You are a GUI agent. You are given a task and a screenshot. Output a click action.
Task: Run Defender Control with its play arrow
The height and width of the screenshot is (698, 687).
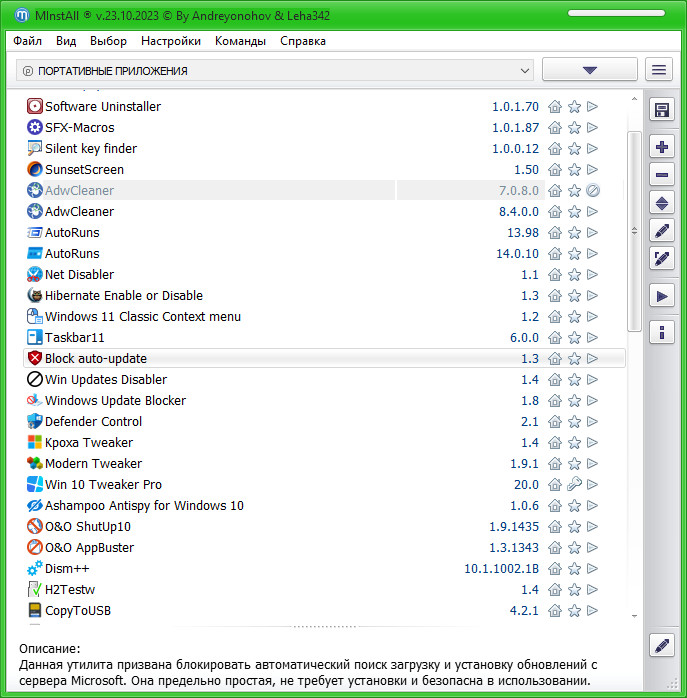pyautogui.click(x=592, y=422)
